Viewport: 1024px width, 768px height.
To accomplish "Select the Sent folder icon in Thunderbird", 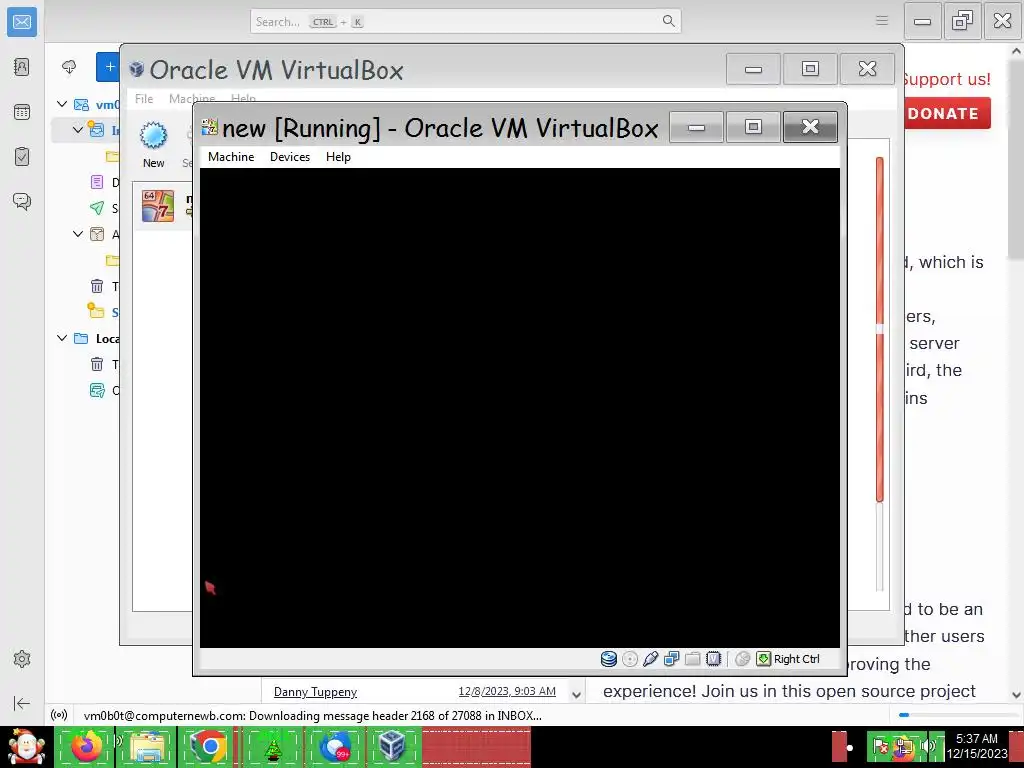I will click(x=97, y=208).
